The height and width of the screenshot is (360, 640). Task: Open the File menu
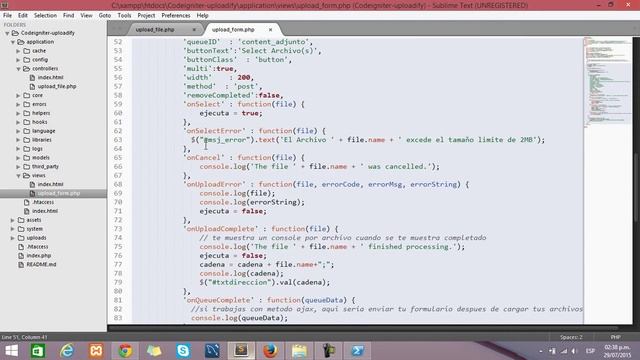pyautogui.click(x=7, y=16)
